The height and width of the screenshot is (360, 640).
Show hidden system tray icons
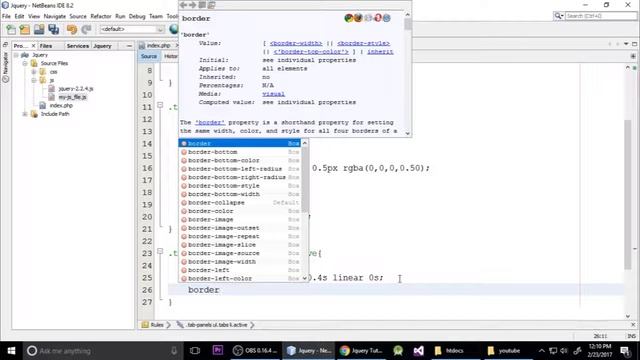[x=541, y=351]
